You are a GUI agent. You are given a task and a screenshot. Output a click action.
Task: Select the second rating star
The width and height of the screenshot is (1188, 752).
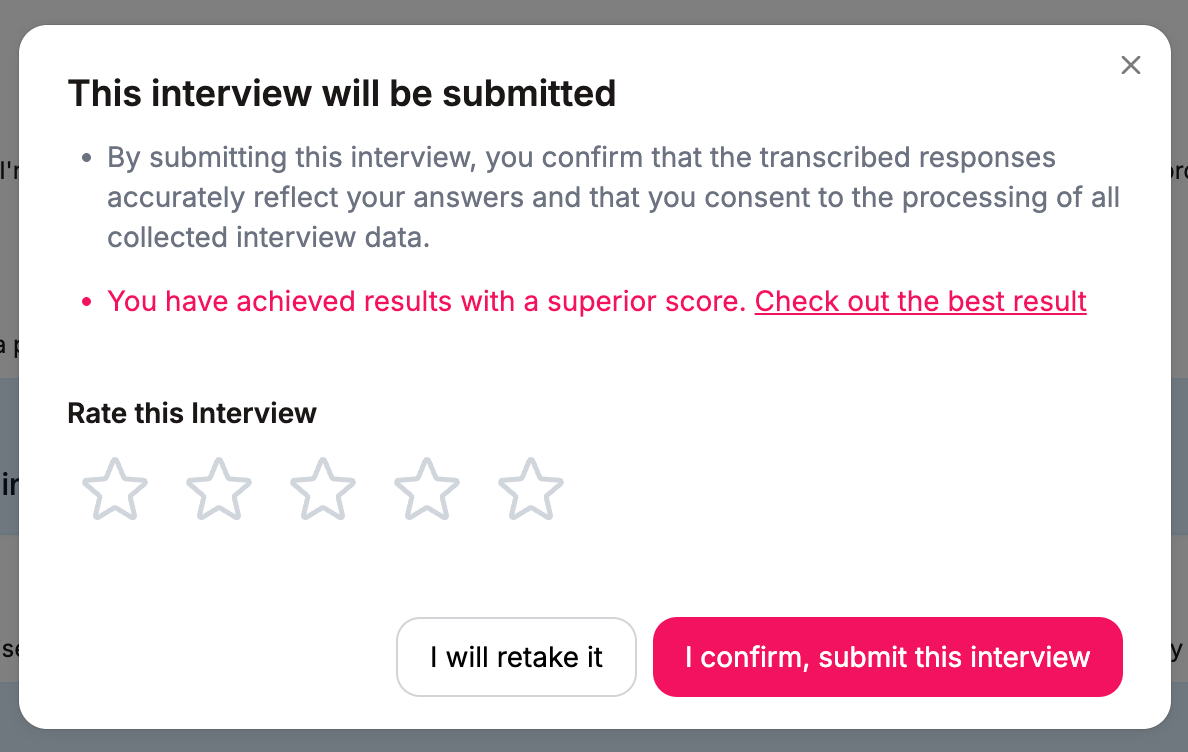click(x=219, y=488)
